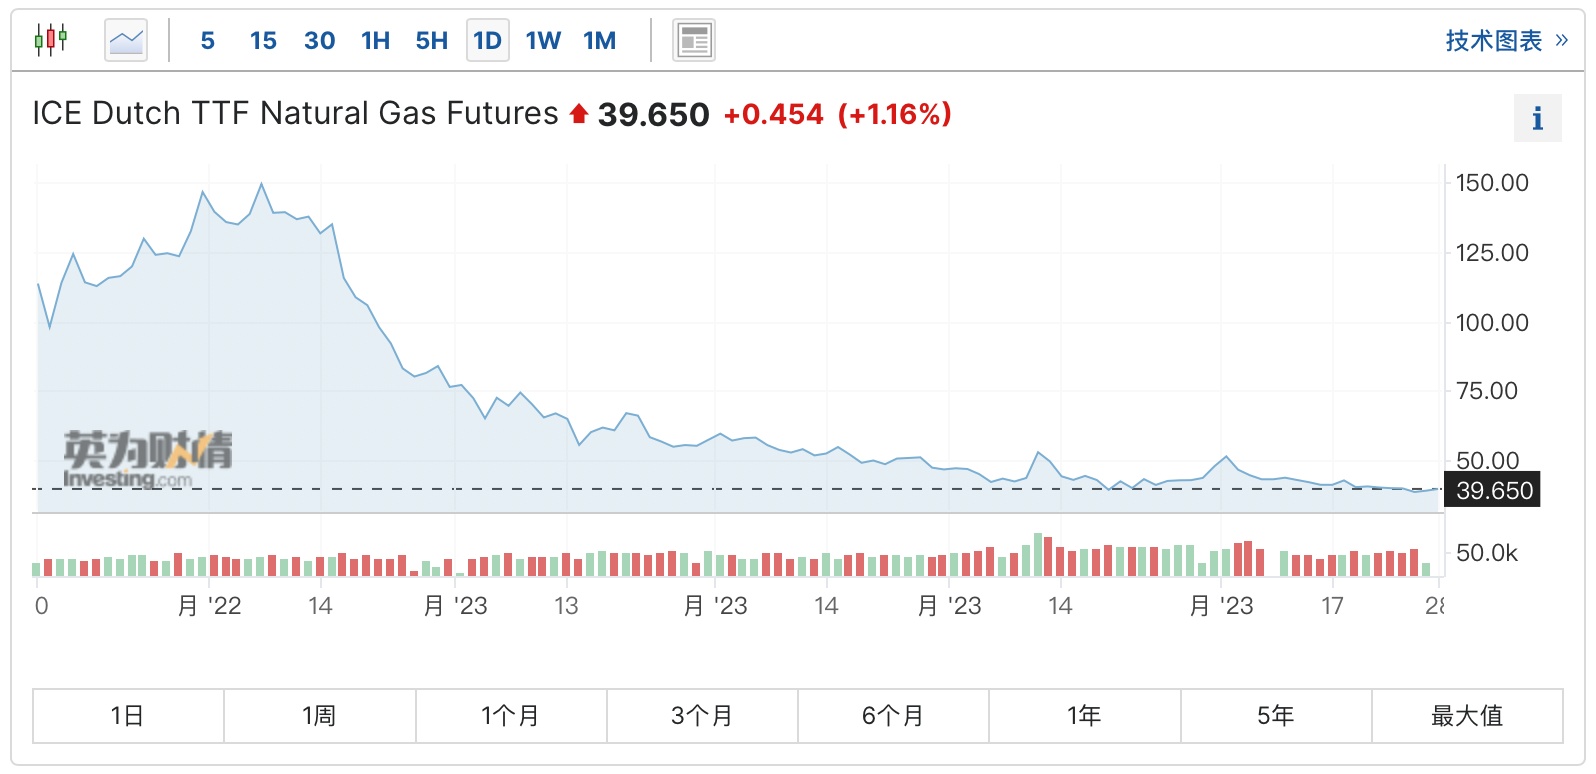
Task: Click the tallest volume bar
Action: coord(1038,555)
